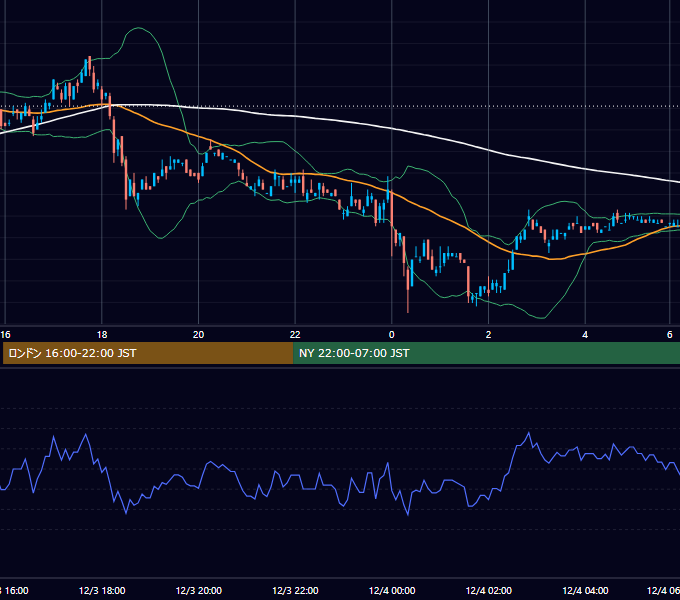Click the '12/4 04:00' label under the oscillator
The image size is (680, 600).
(585, 590)
